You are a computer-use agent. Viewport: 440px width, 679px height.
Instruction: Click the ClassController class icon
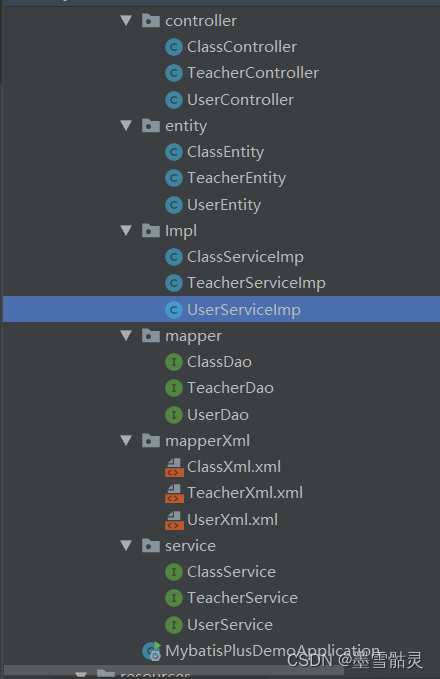coord(174,47)
